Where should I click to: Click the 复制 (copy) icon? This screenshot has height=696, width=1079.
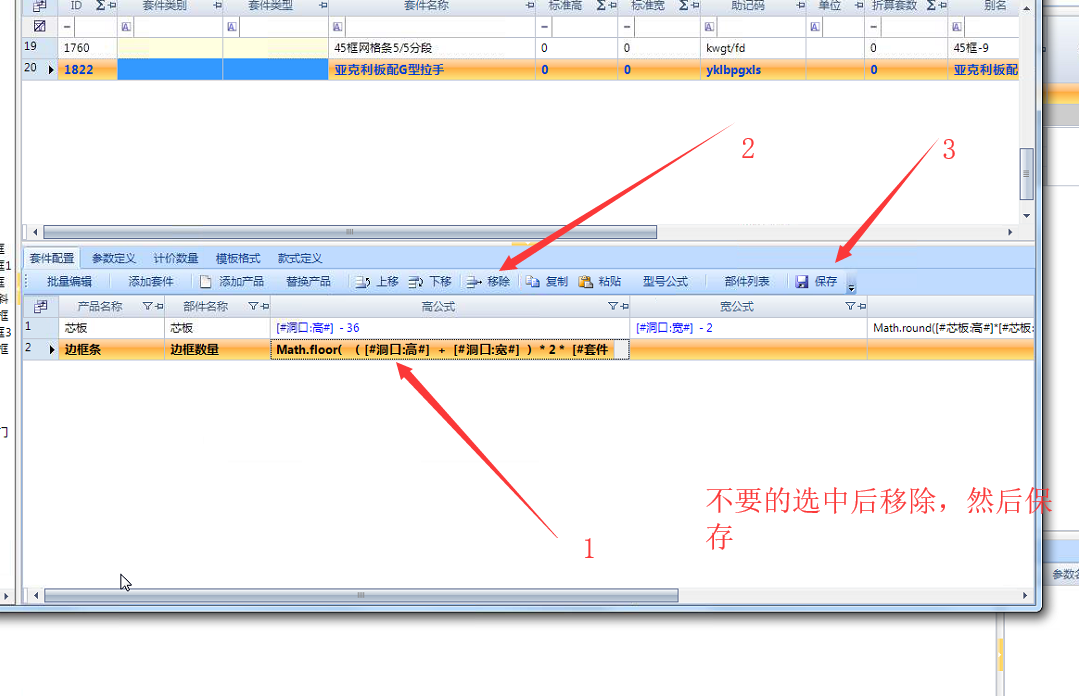click(x=533, y=282)
